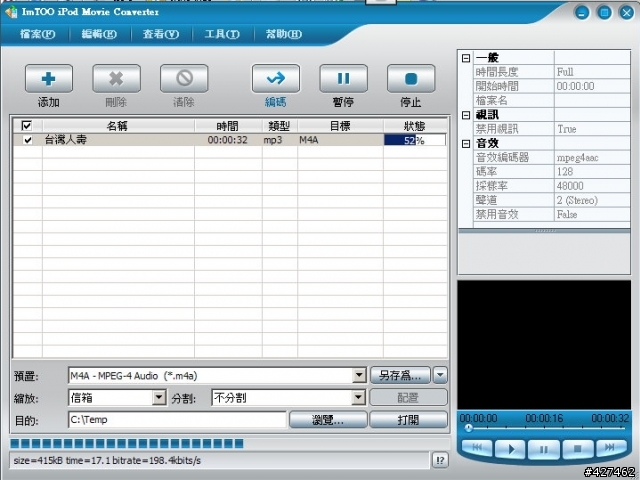Click the empty 檔案名 value cell

592,100
